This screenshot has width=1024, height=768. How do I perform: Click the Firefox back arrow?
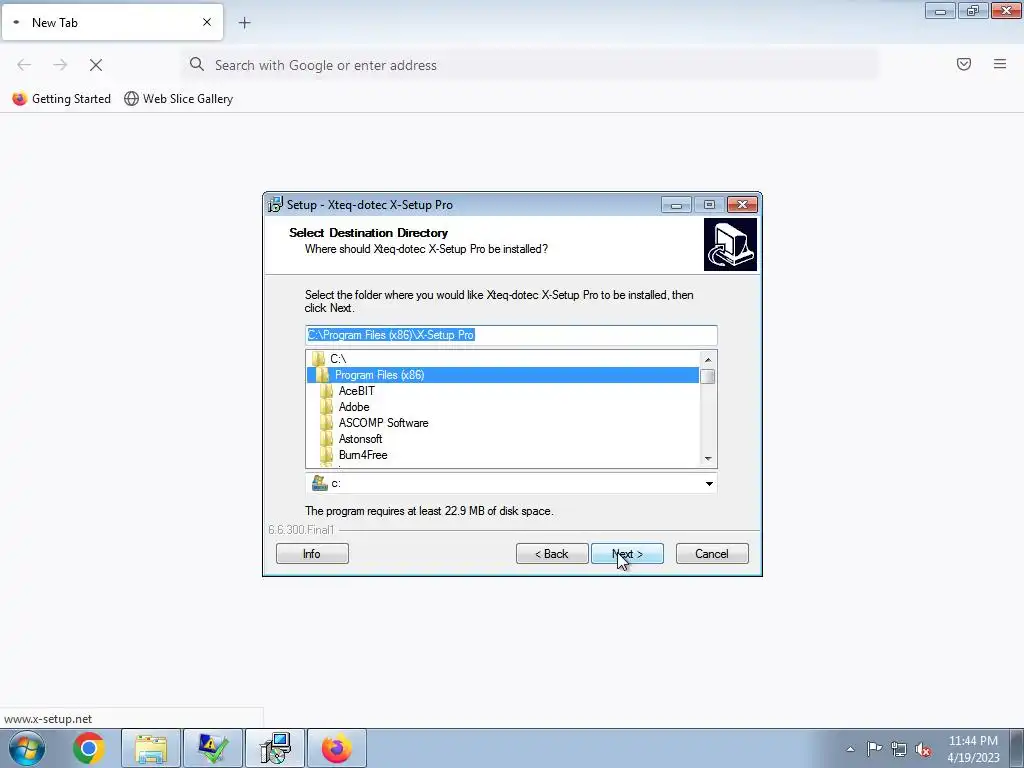pyautogui.click(x=24, y=65)
